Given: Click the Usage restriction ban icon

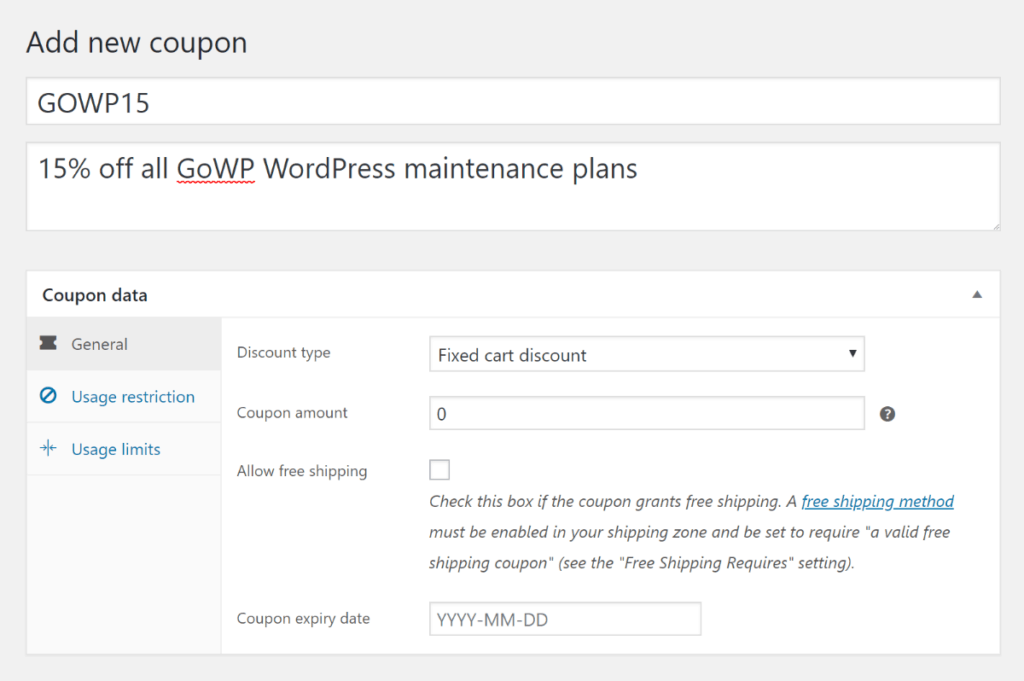Looking at the screenshot, I should 48,396.
